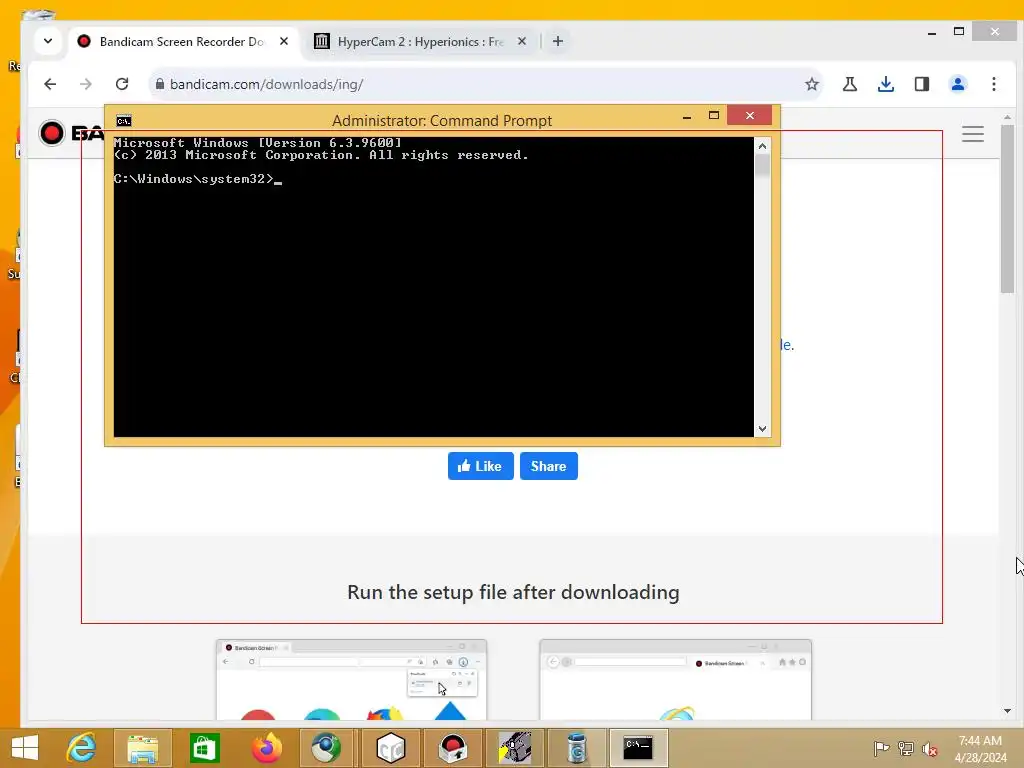Click 'Run the setup file after downloading' heading

[513, 592]
